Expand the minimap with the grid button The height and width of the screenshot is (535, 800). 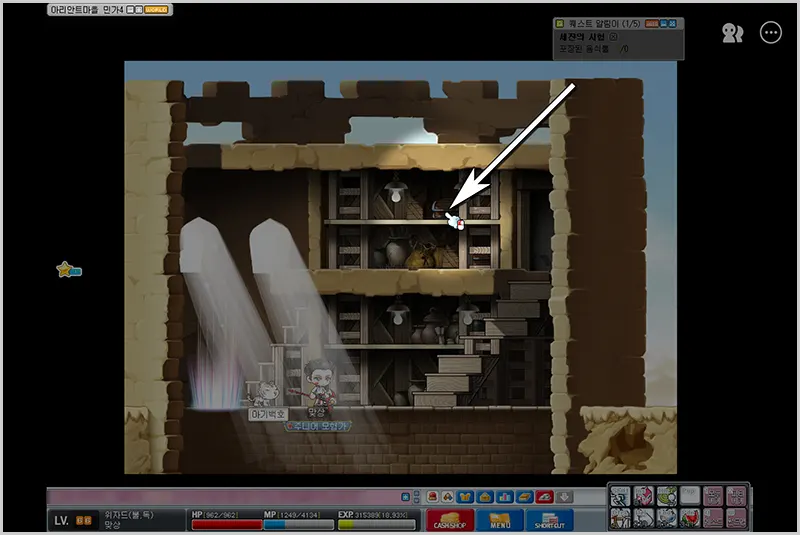pos(139,10)
